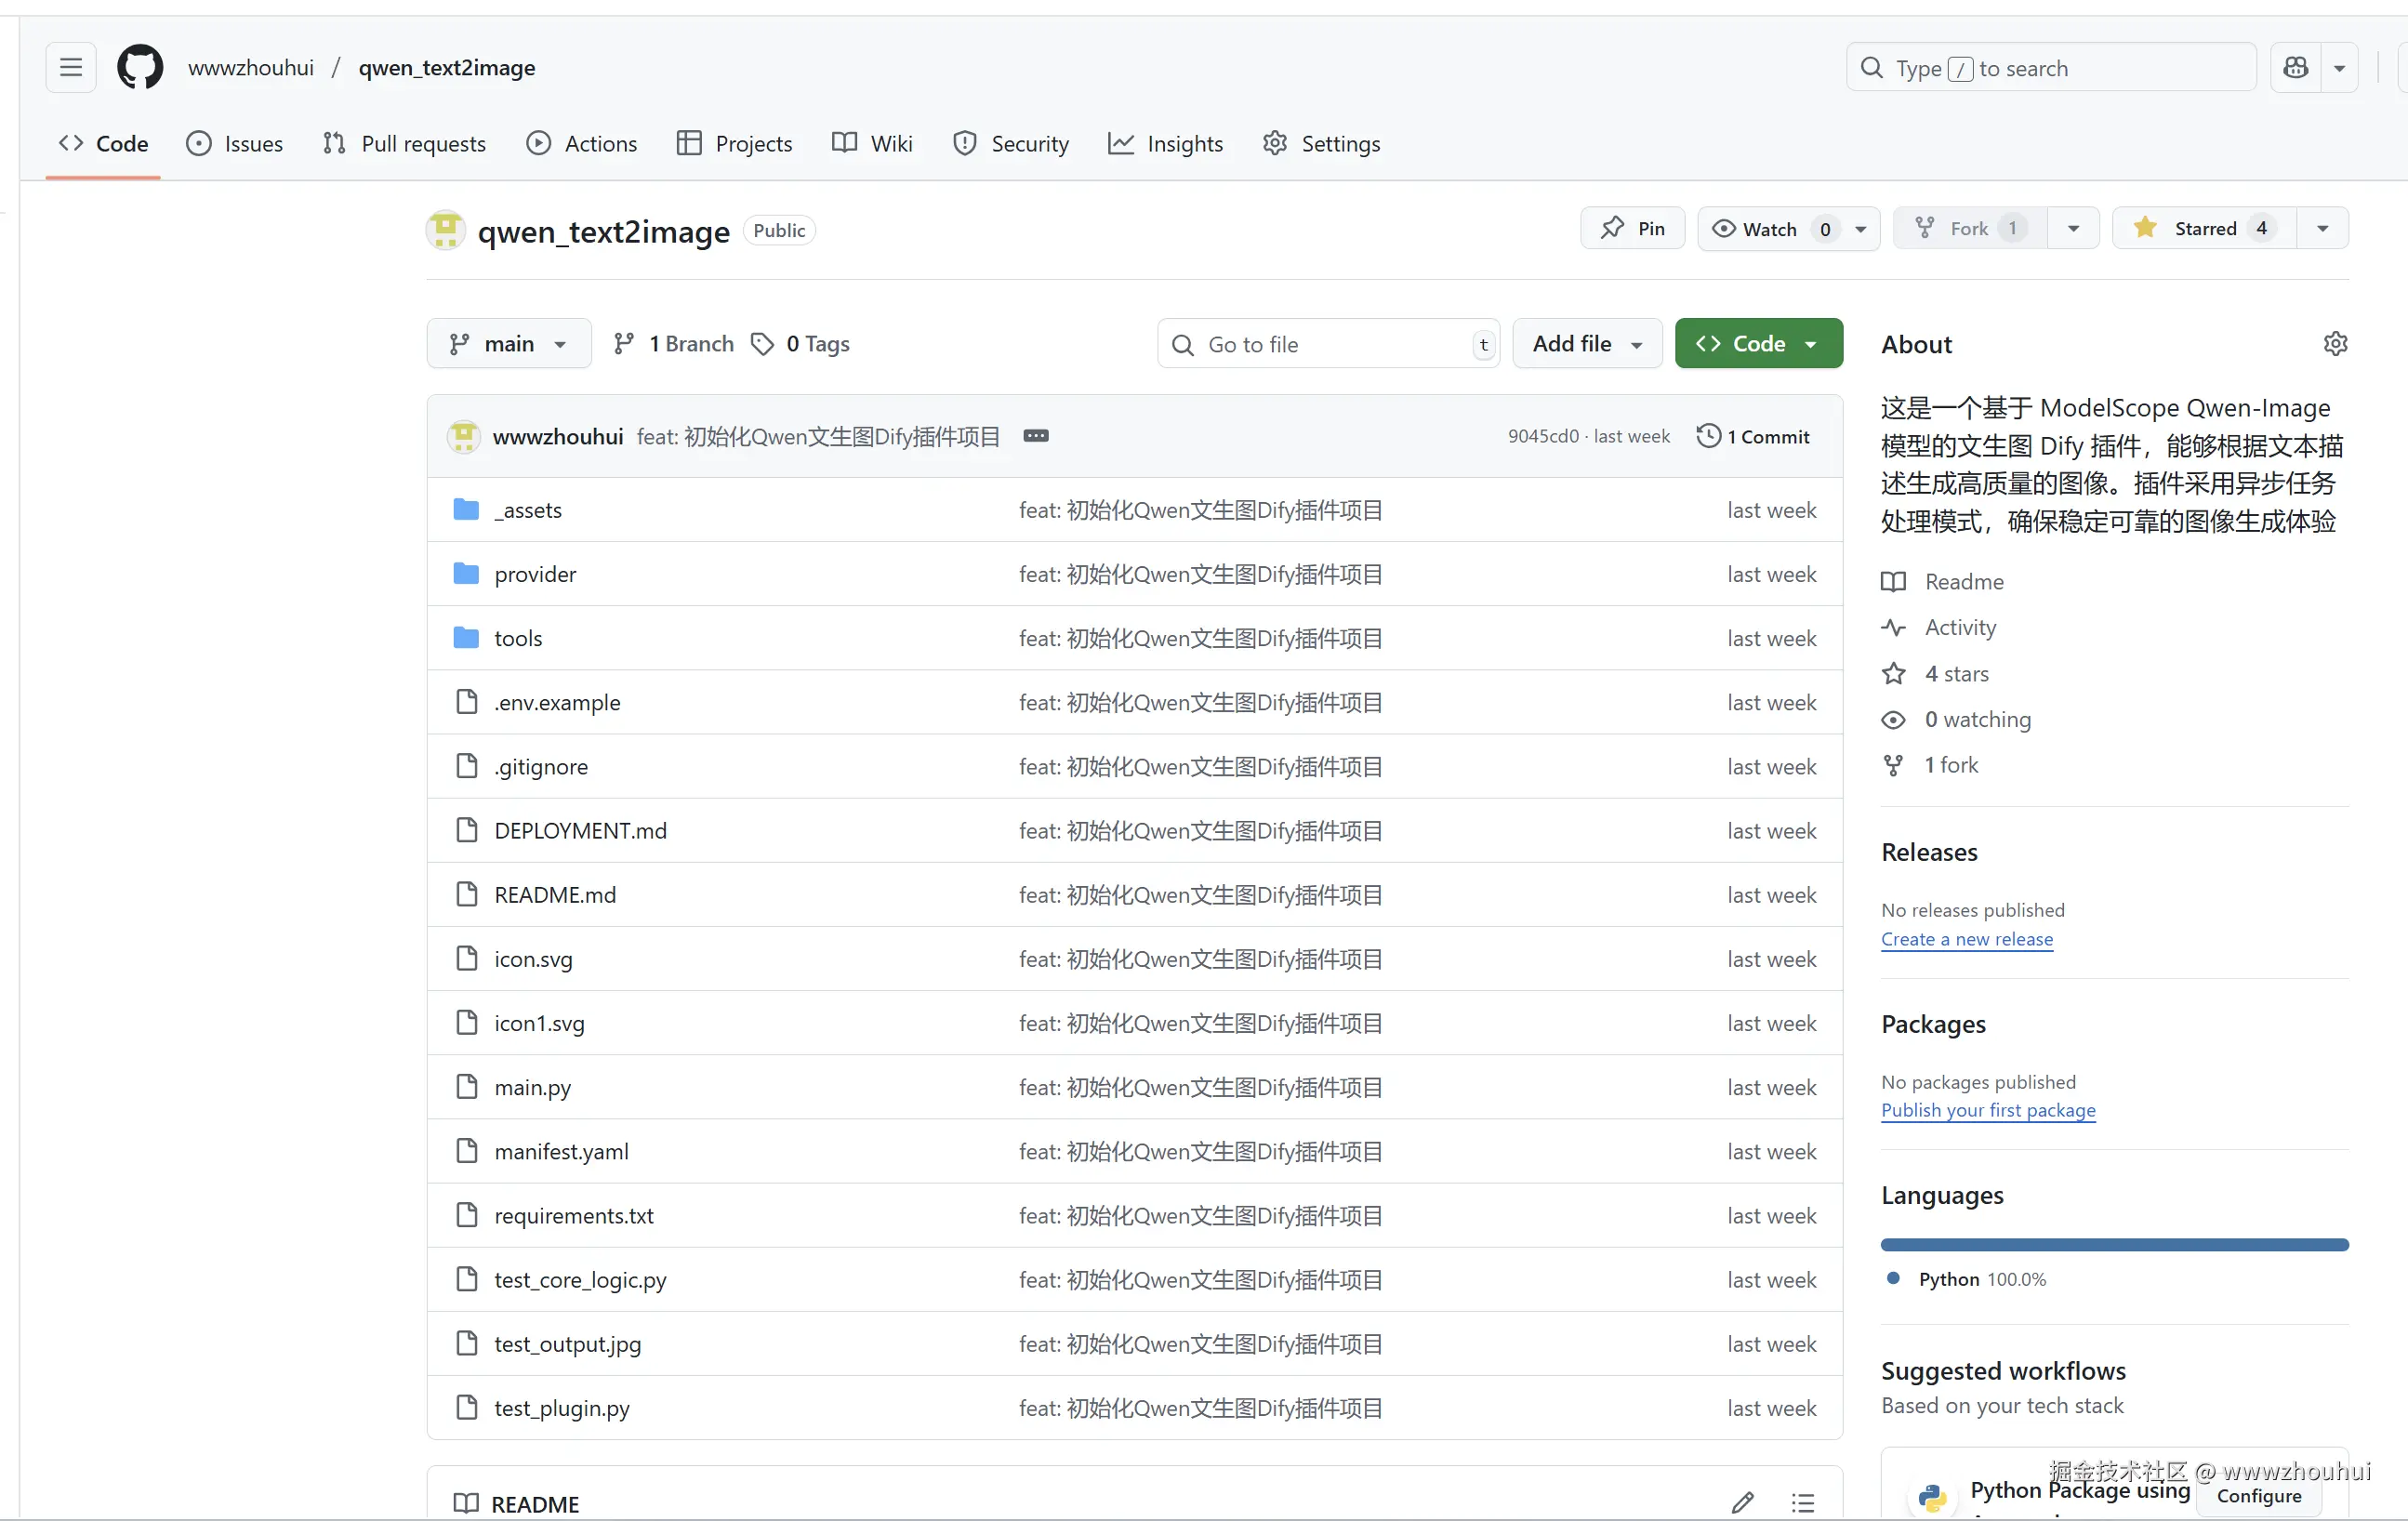
Task: Open the provider folder
Action: pos(535,574)
